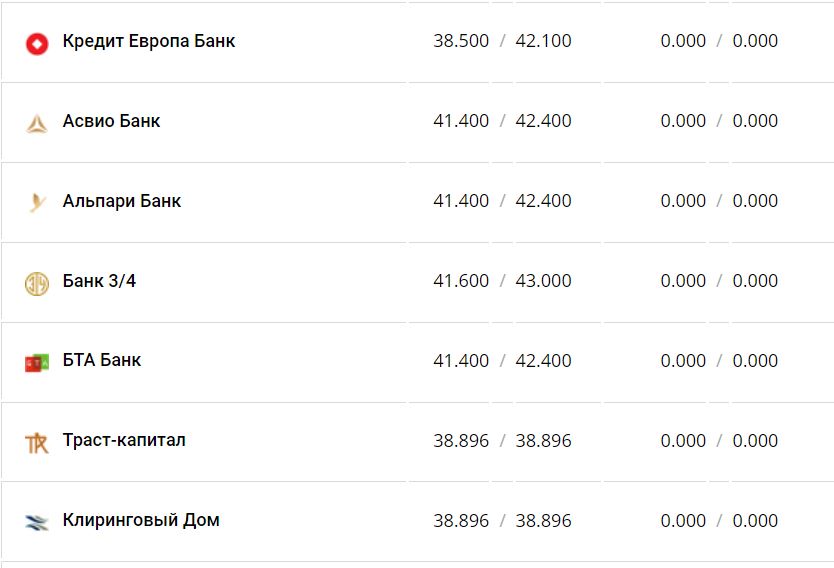Image resolution: width=834 pixels, height=568 pixels.
Task: Open the Асвио Банк name link
Action: 111,121
